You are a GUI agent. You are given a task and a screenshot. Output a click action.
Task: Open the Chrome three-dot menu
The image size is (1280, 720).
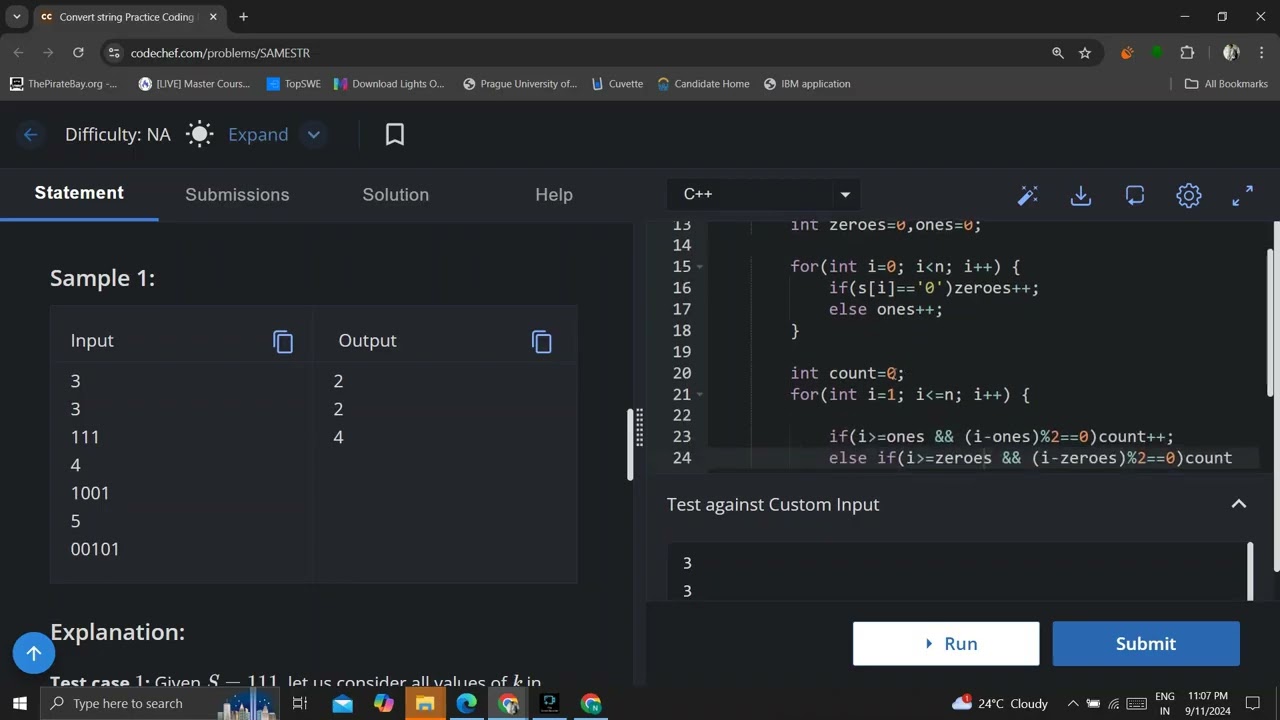tap(1262, 53)
